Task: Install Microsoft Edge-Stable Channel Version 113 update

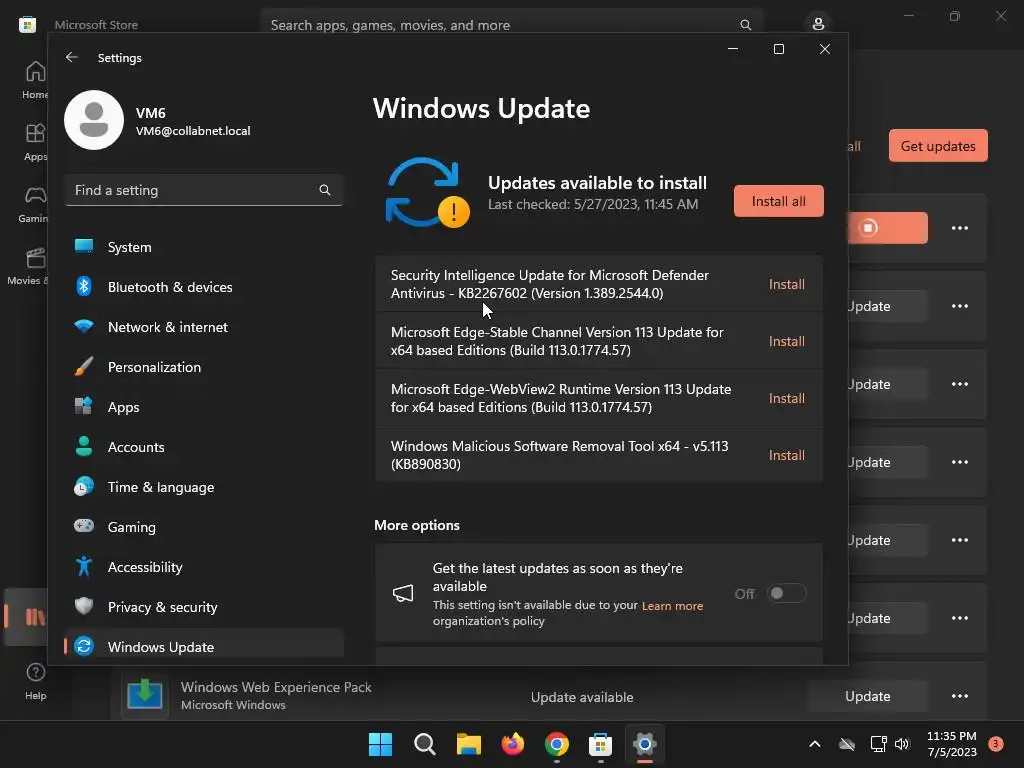Action: coord(786,341)
